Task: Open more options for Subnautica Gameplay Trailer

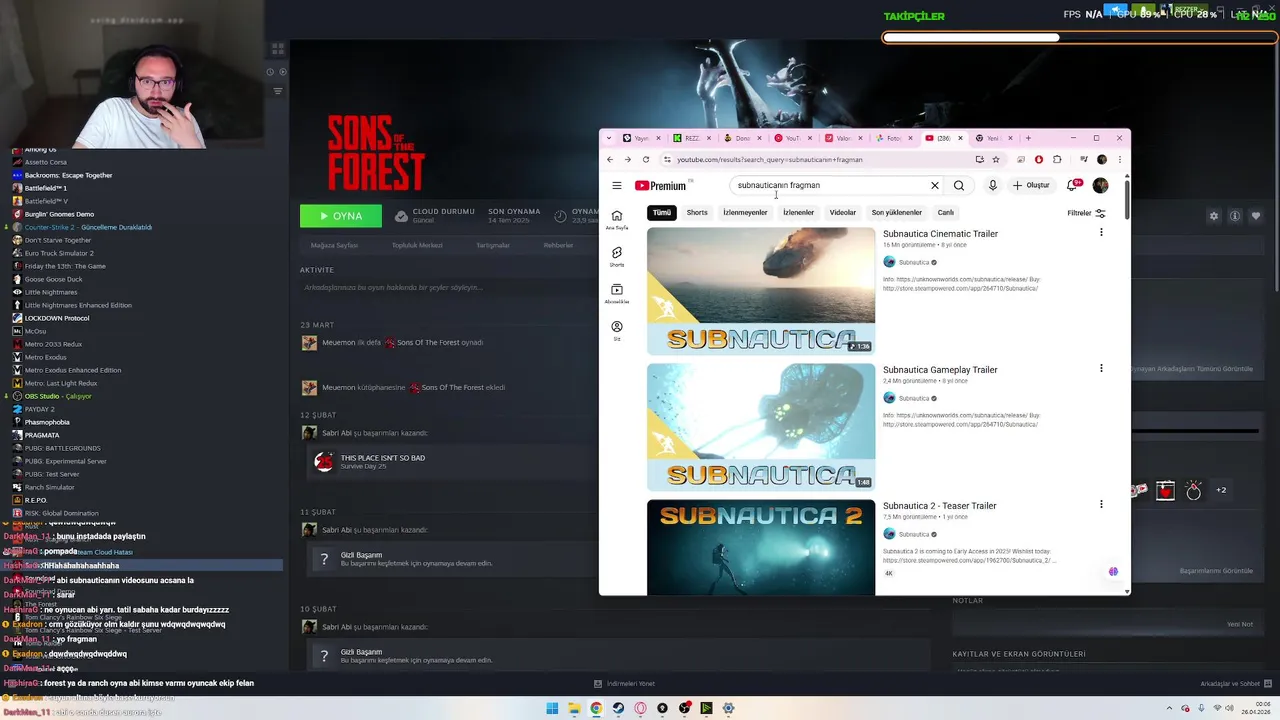Action: [1101, 368]
